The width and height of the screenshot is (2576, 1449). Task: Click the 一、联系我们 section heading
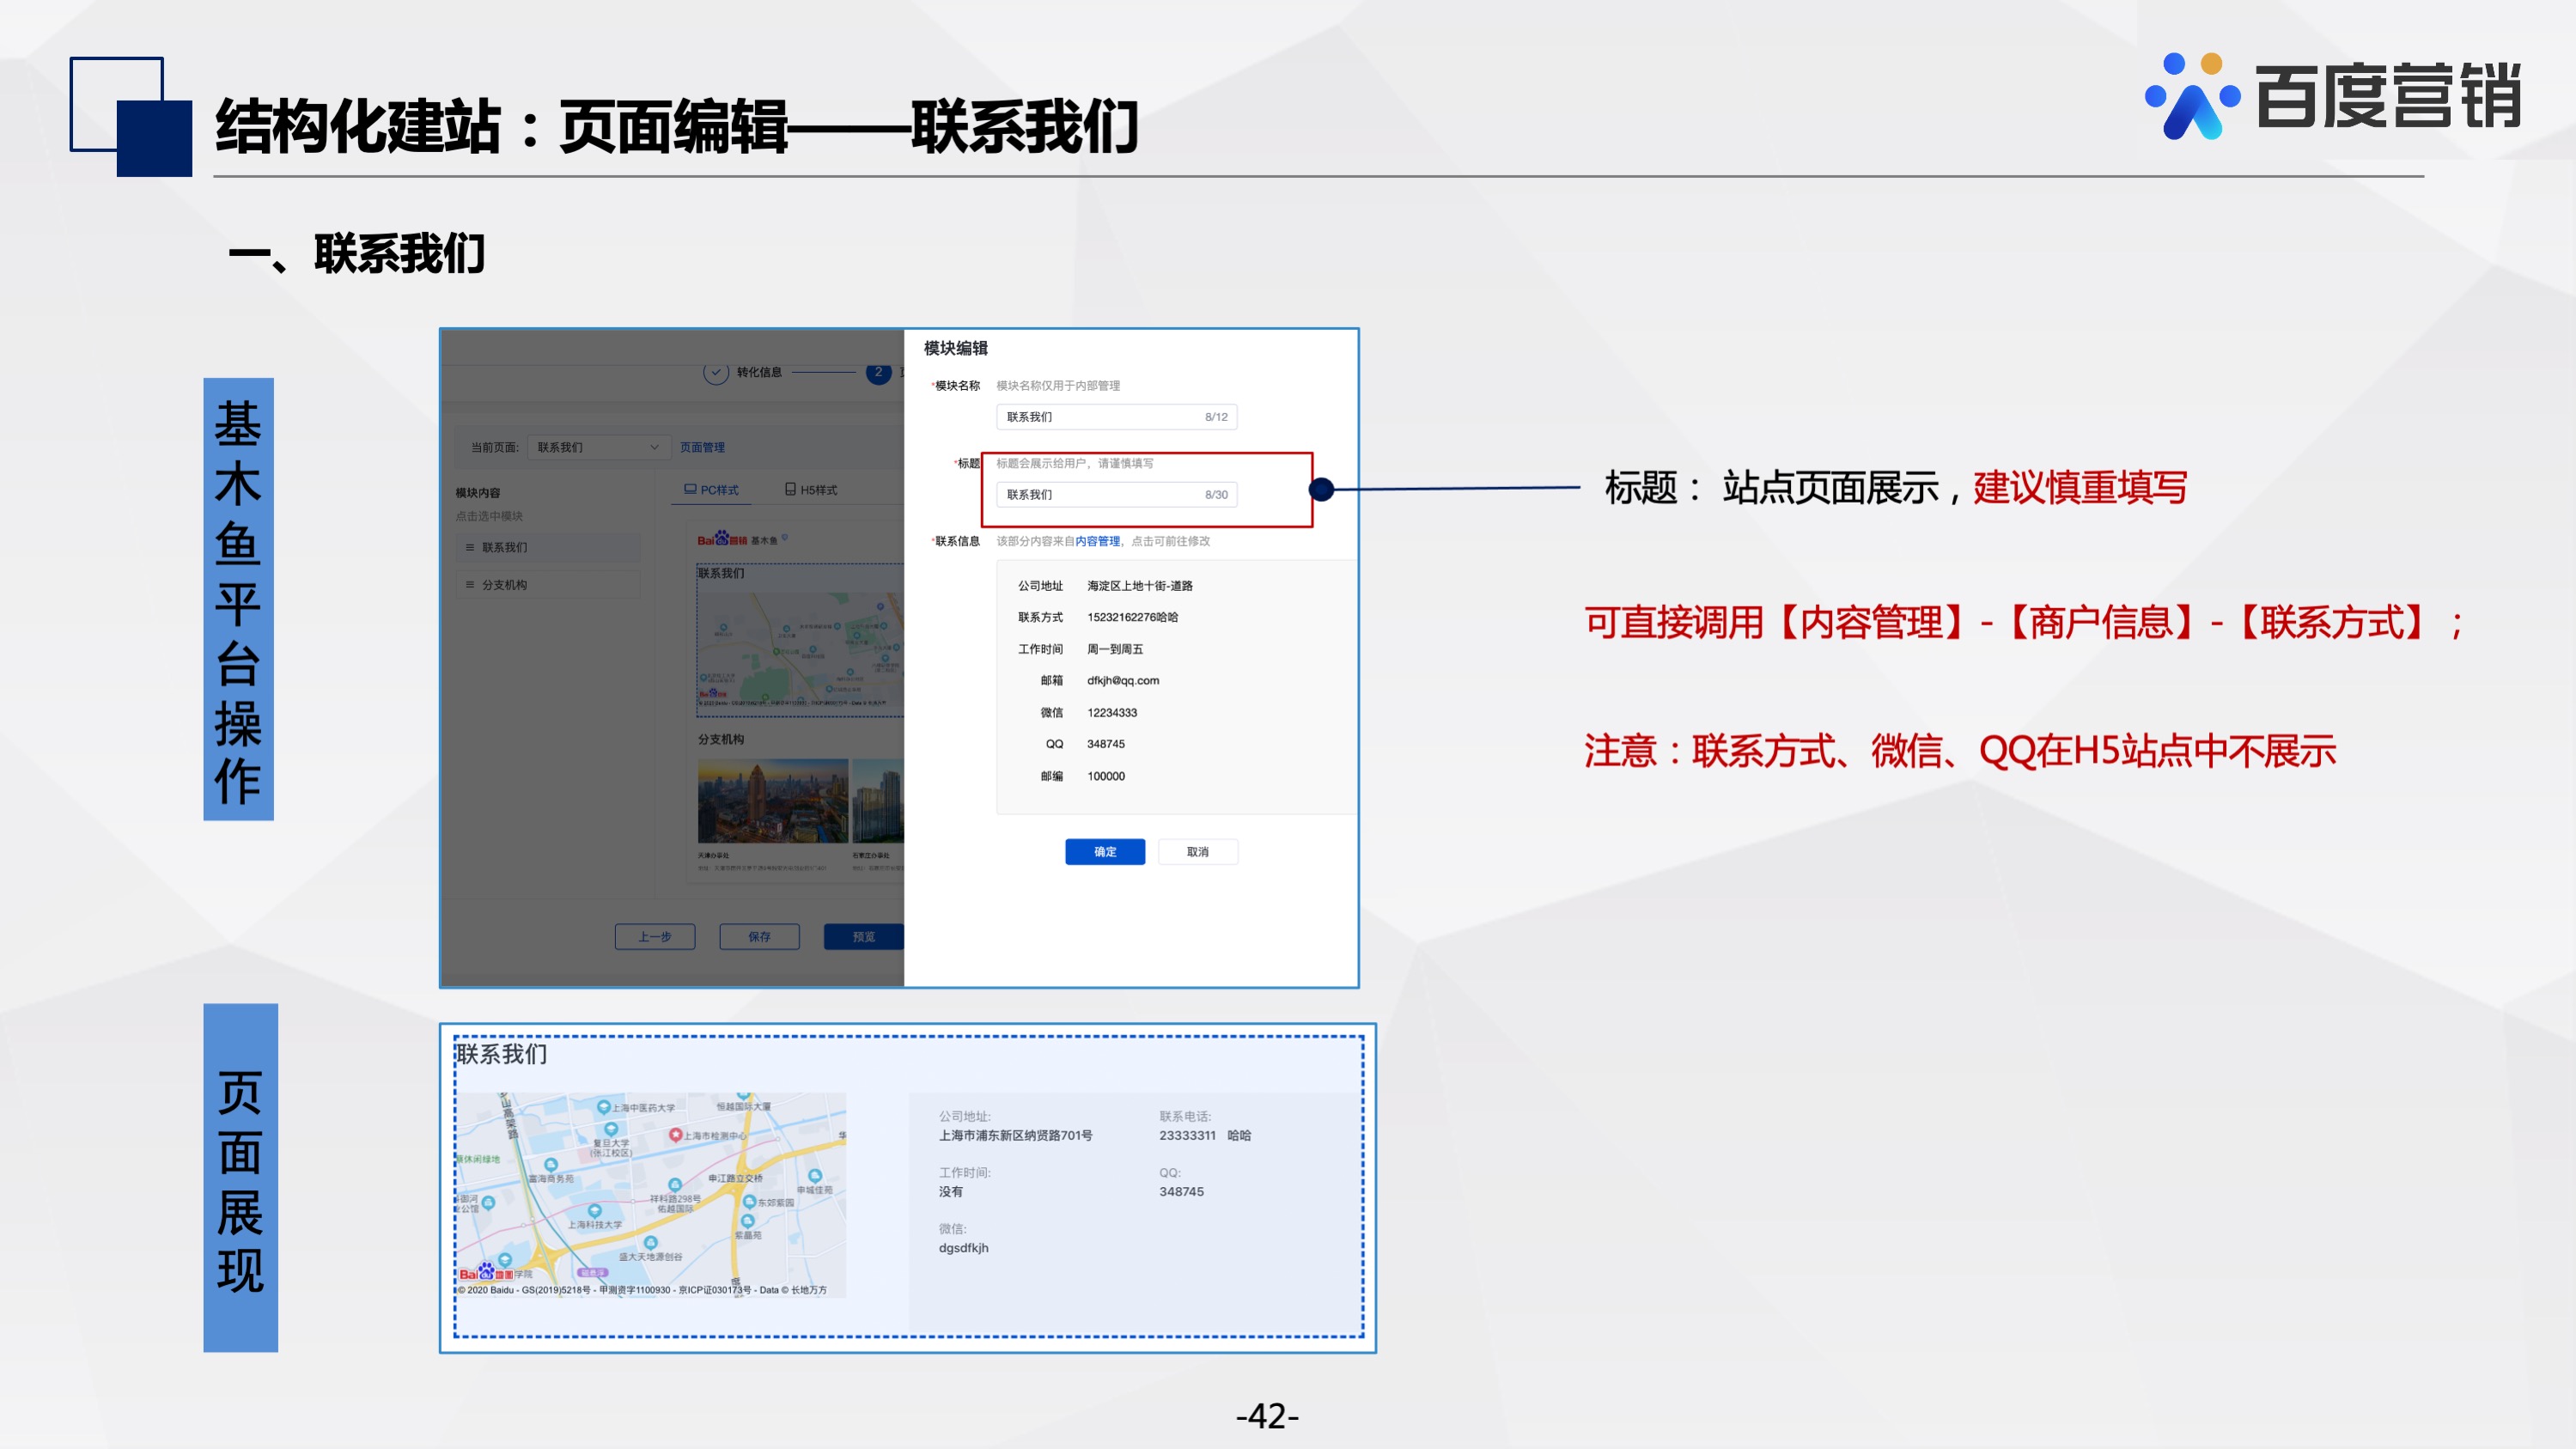[357, 254]
